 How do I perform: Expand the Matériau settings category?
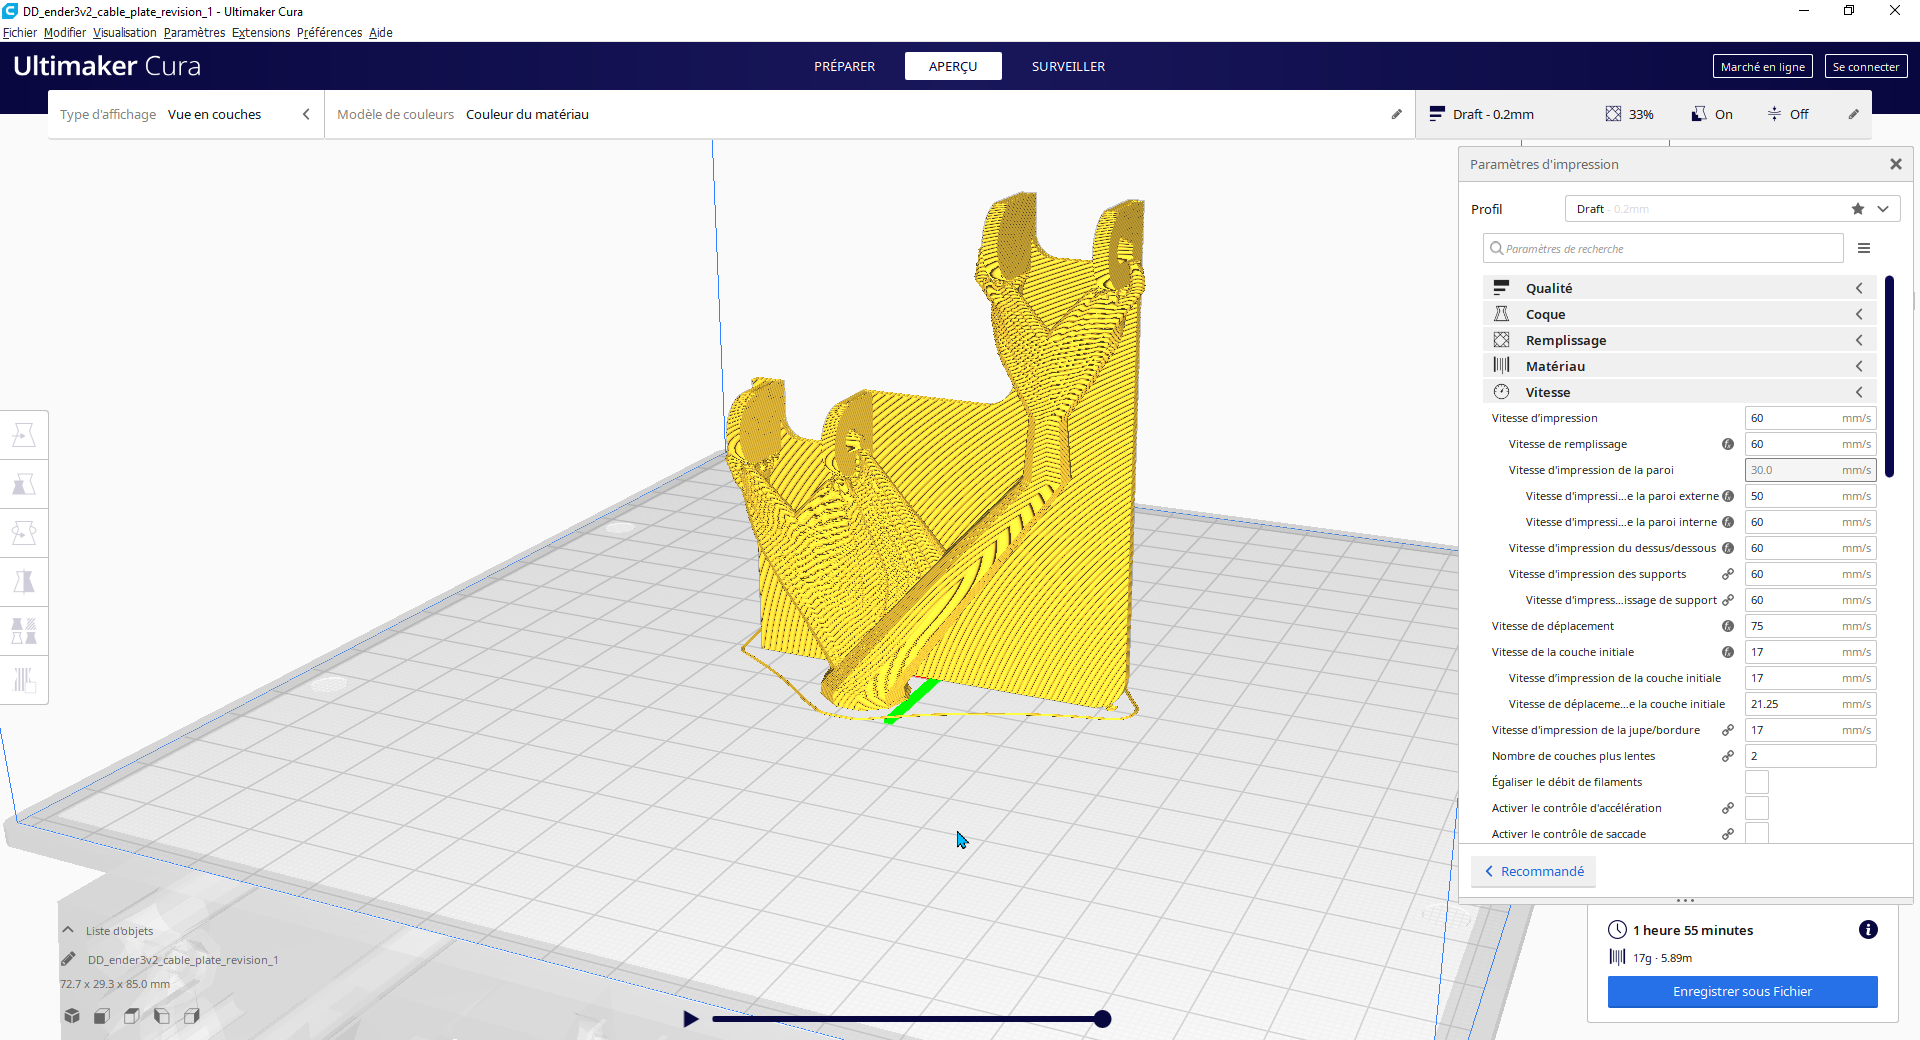pos(1679,366)
